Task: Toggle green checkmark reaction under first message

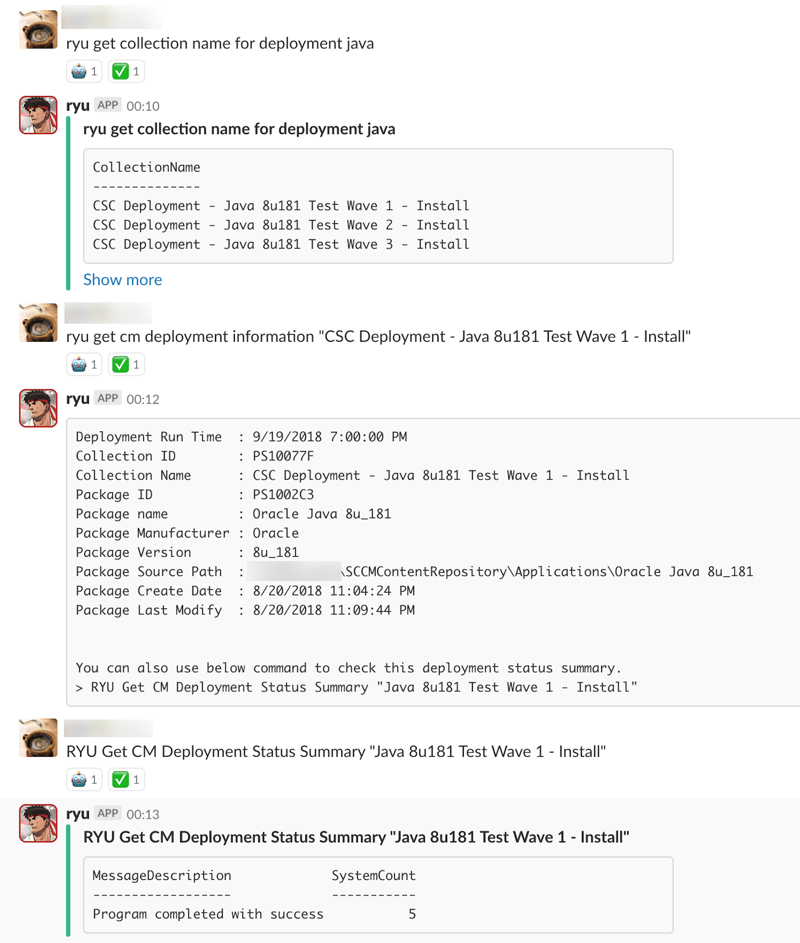Action: click(126, 72)
